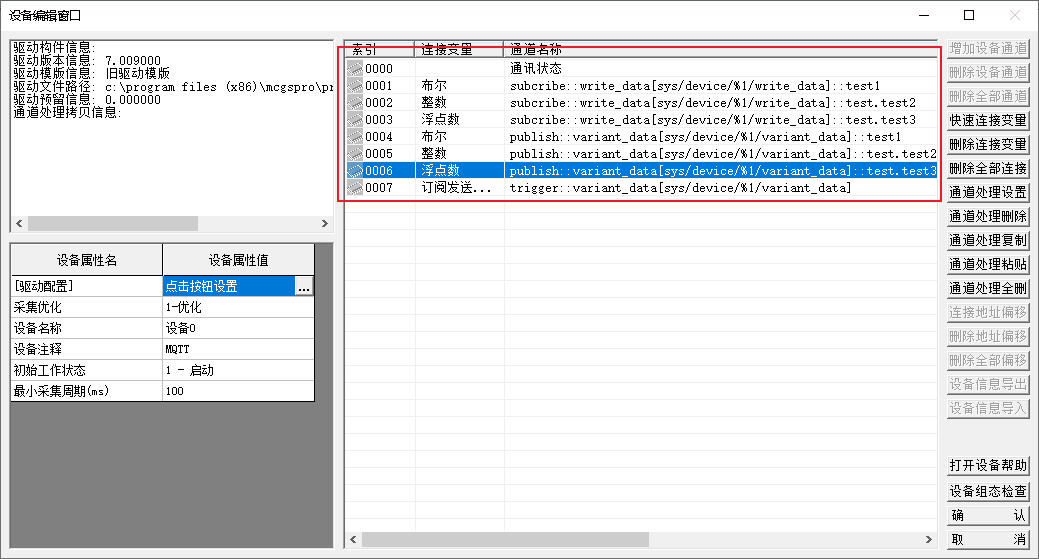Click the channel list horizontal scrollbar thumb
The width and height of the screenshot is (1039, 559).
click(x=505, y=540)
